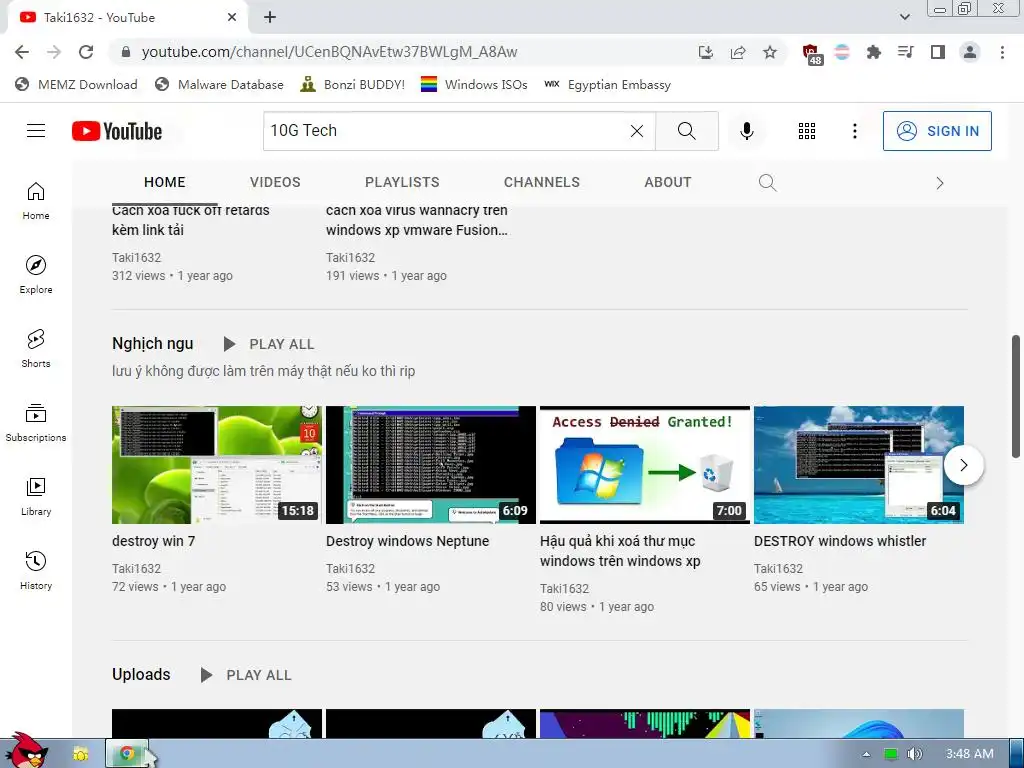1024x768 pixels.
Task: Click the Chrome taskbar button
Action: coord(127,754)
